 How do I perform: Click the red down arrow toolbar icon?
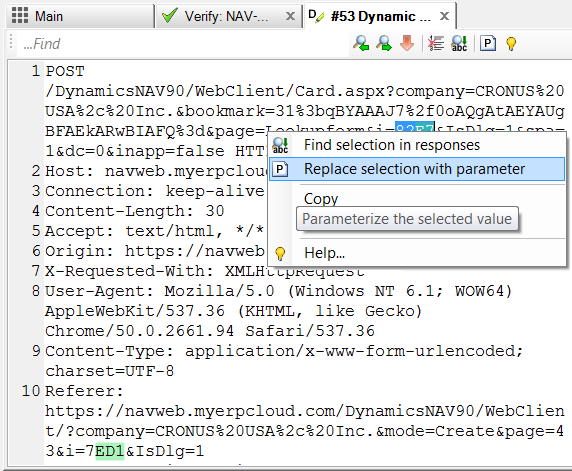(406, 43)
